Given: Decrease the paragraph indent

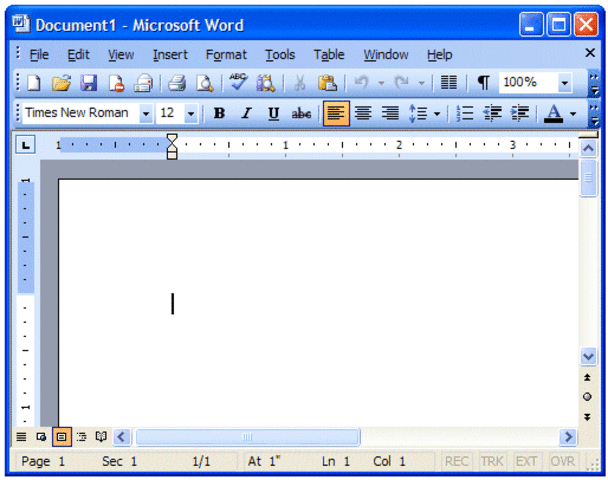Looking at the screenshot, I should click(492, 113).
